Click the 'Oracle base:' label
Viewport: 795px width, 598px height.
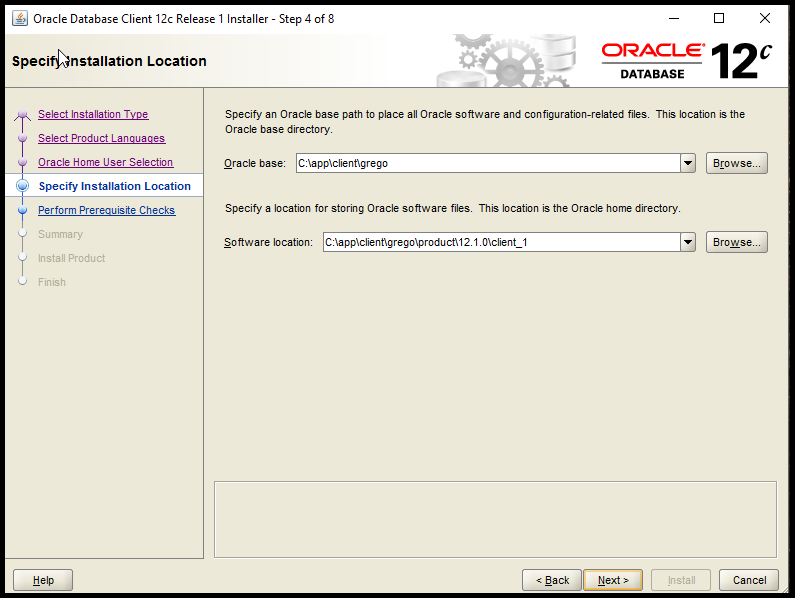255,163
